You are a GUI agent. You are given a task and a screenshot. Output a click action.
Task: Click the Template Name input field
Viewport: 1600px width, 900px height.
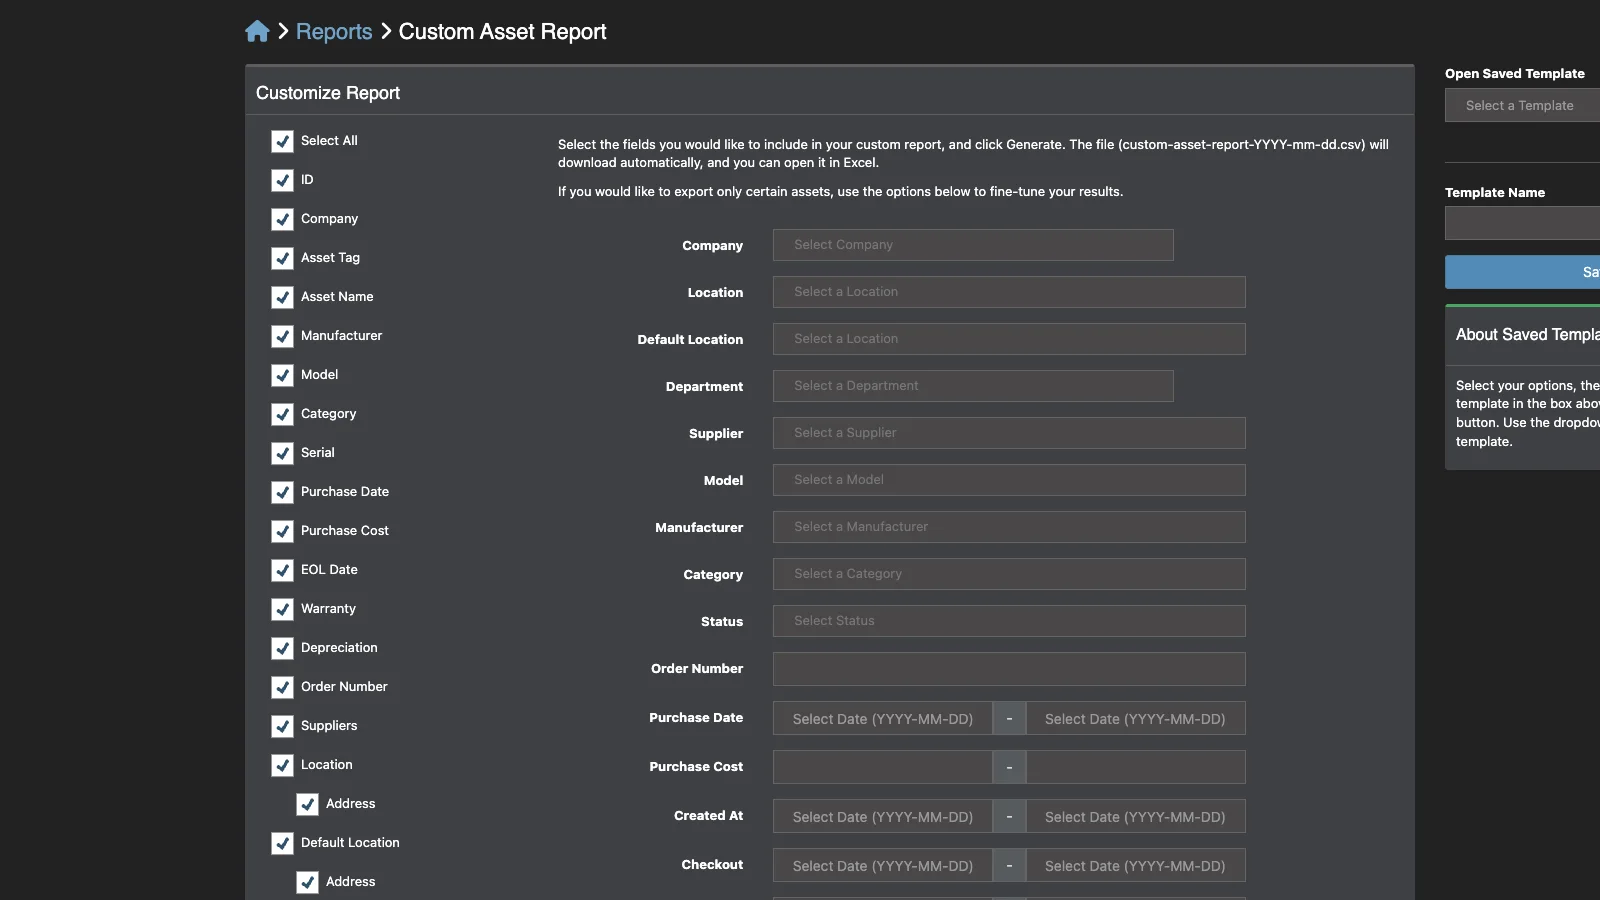click(1522, 223)
